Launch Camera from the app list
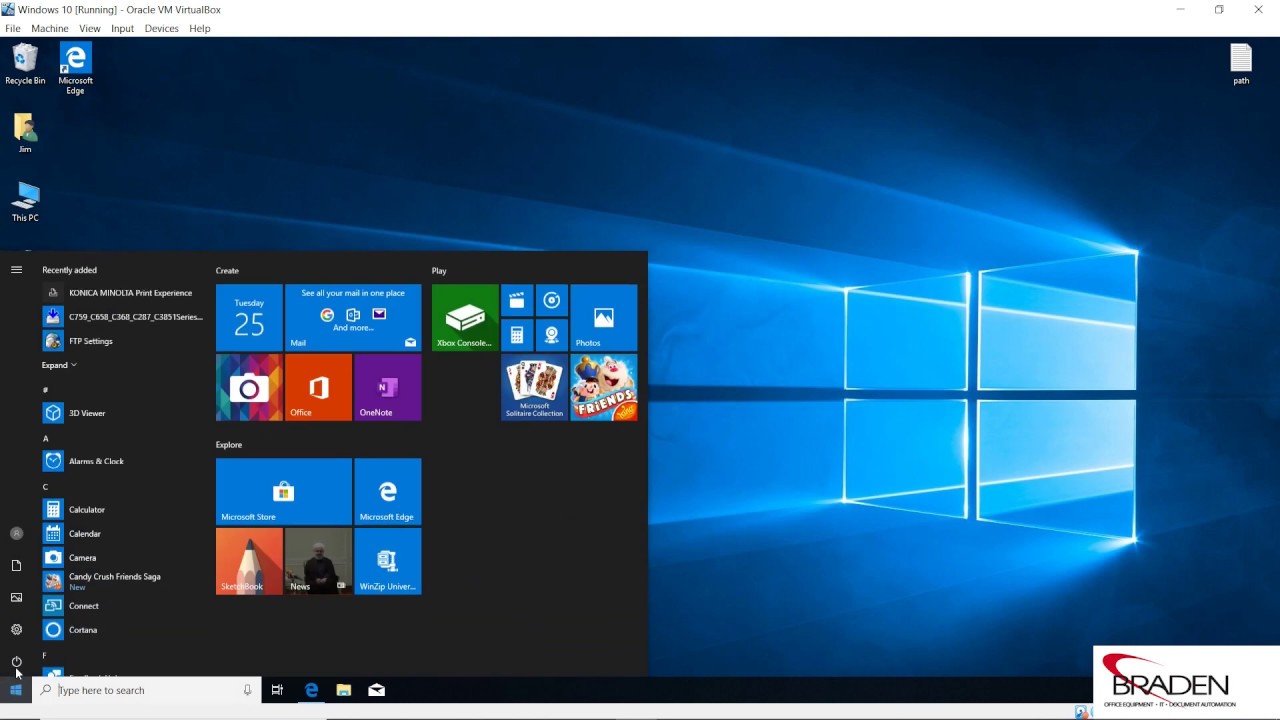This screenshot has width=1280, height=720. pos(120,558)
